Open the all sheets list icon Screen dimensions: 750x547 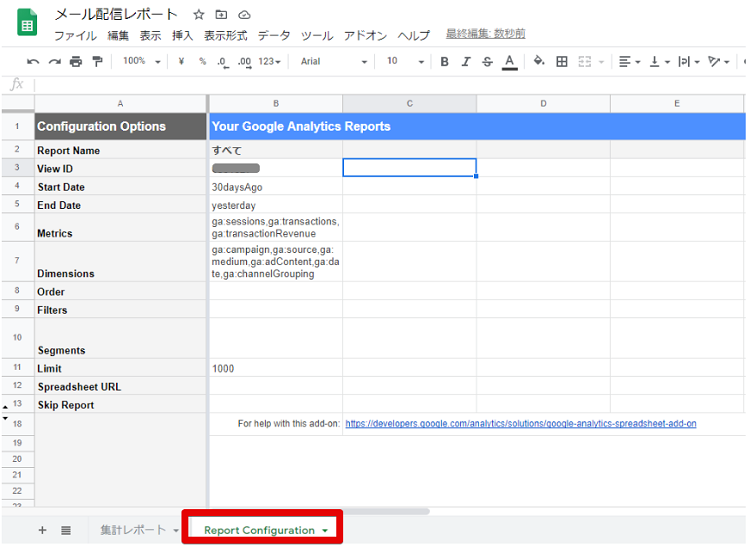tap(66, 530)
